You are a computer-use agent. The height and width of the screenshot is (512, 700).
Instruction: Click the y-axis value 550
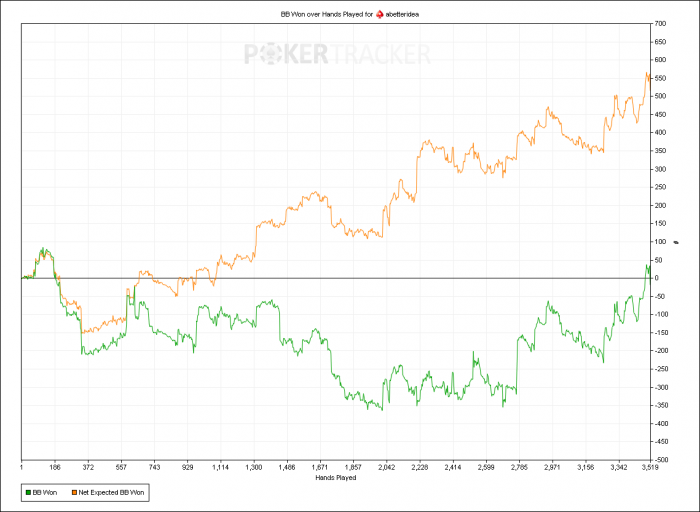click(660, 78)
